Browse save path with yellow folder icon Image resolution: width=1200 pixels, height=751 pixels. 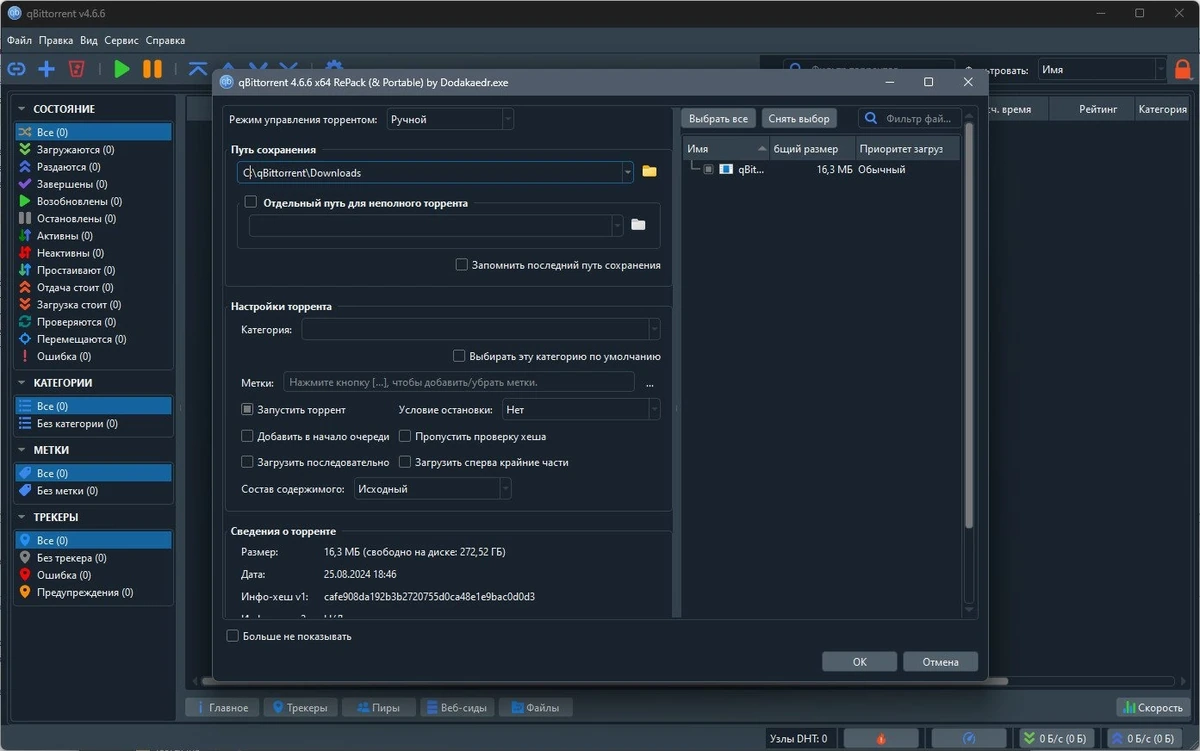[649, 172]
